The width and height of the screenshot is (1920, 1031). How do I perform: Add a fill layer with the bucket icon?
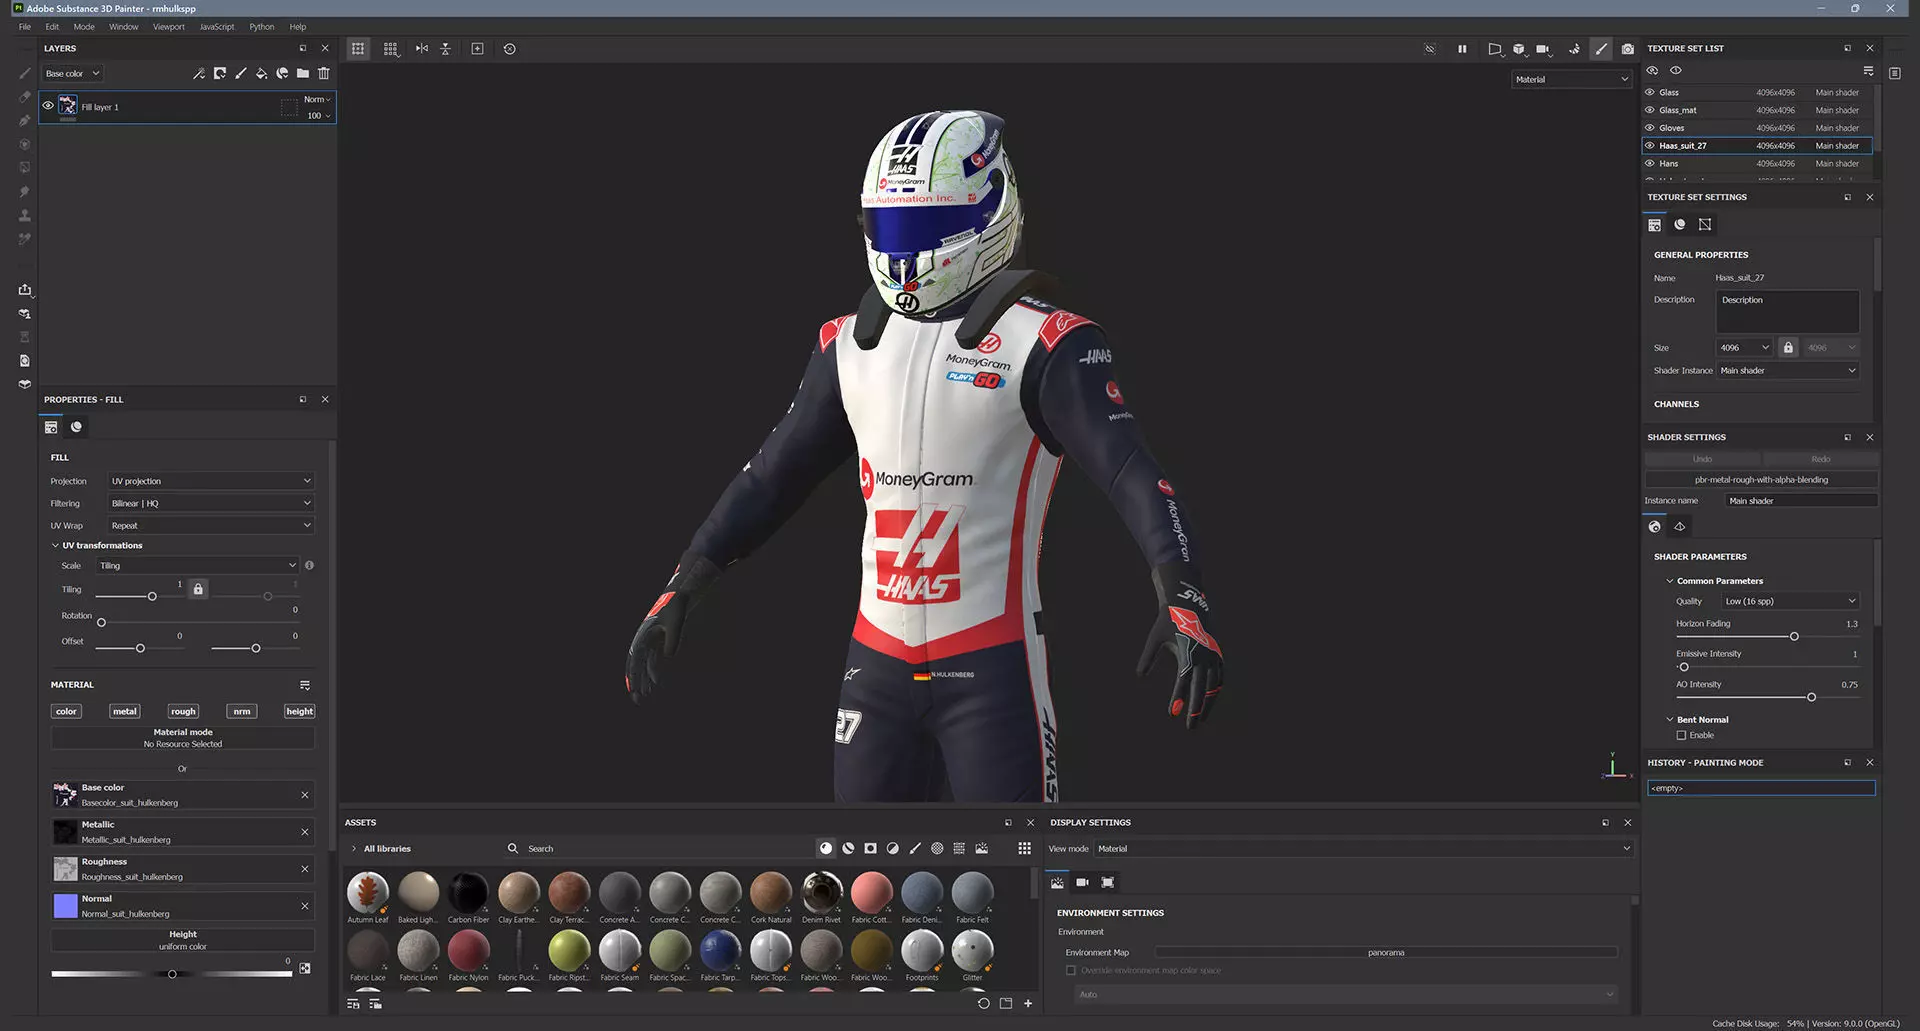(261, 73)
